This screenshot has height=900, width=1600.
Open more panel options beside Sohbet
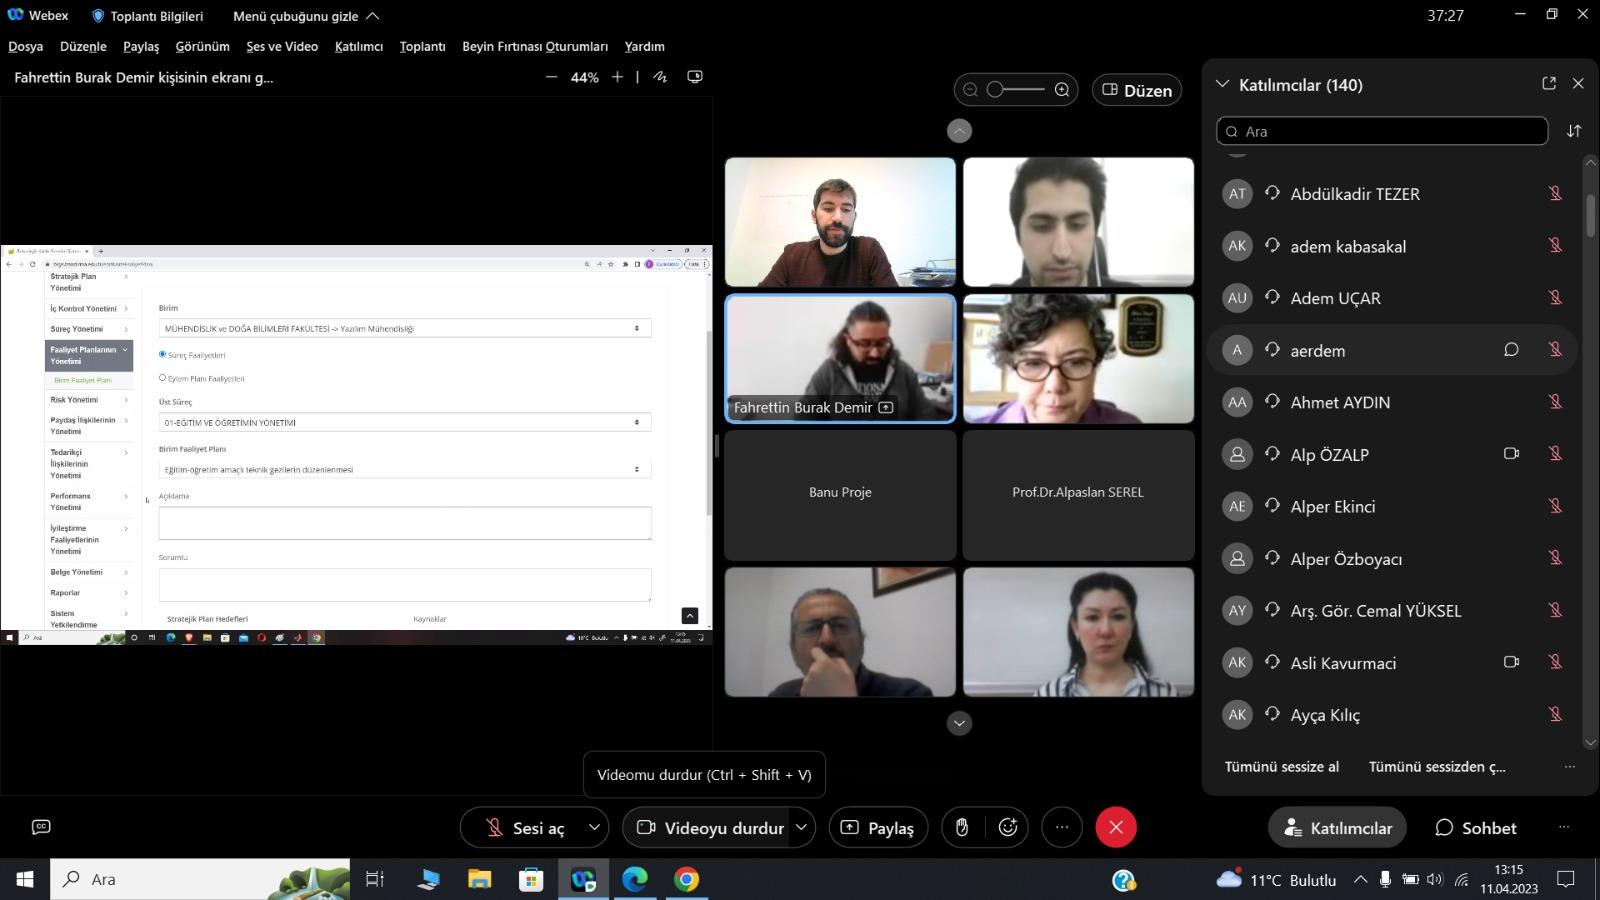click(1564, 827)
